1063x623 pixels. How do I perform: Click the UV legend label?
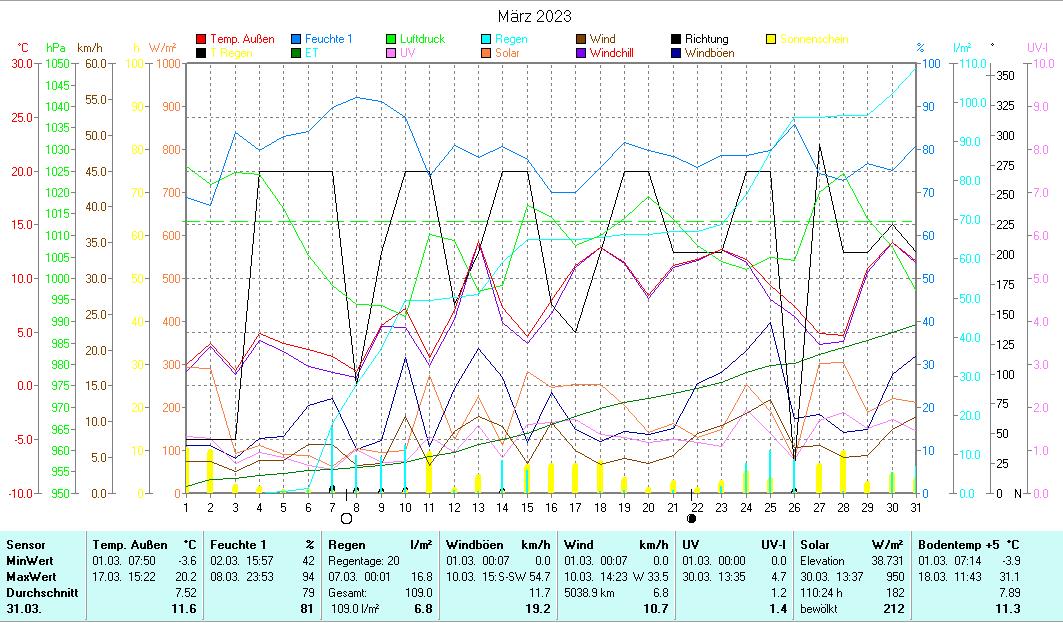pyautogui.click(x=407, y=53)
